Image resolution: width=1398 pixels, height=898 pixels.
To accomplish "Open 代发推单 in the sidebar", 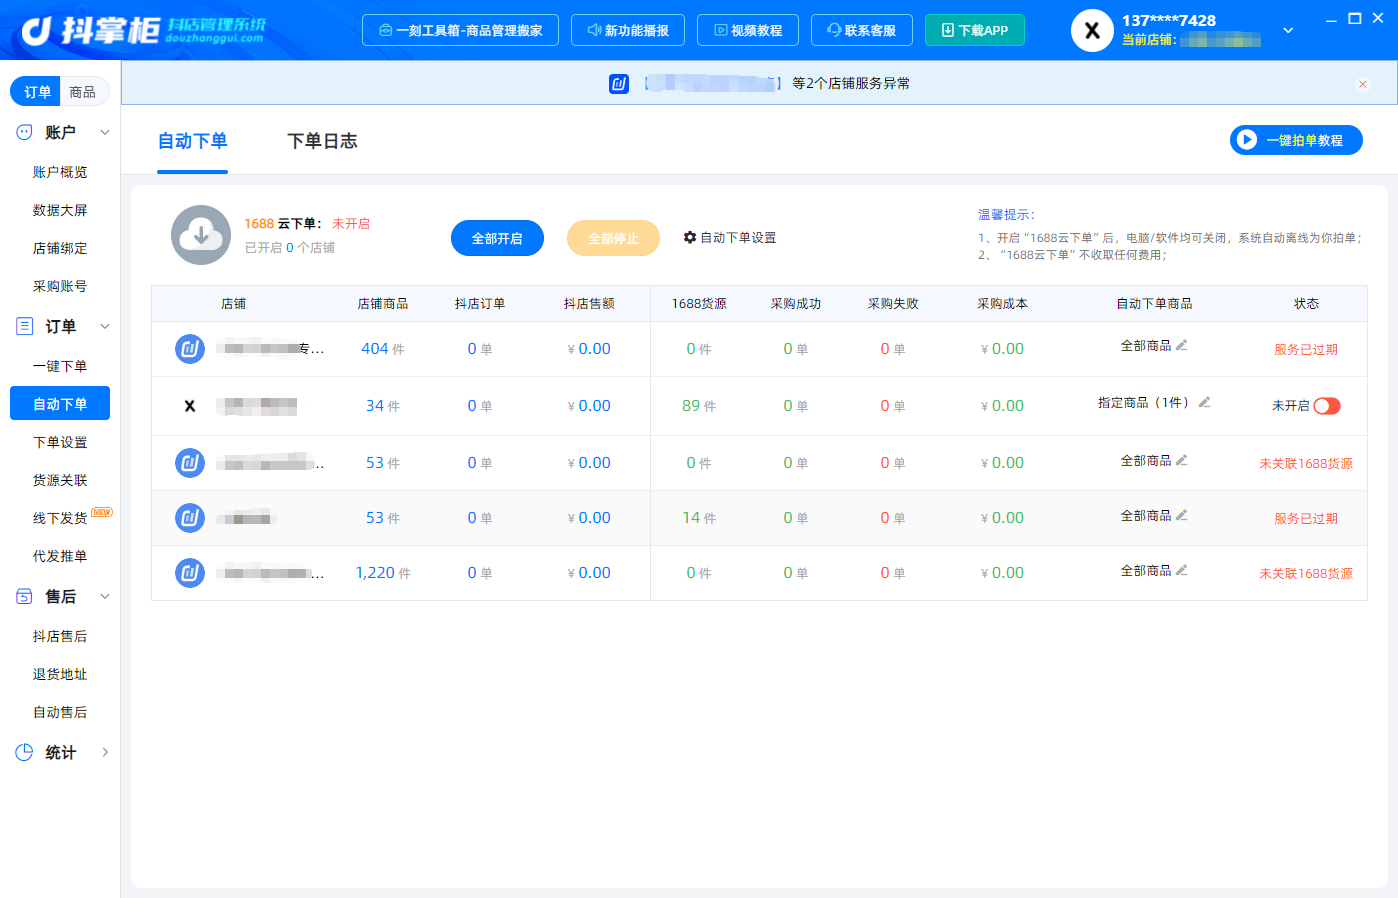I will point(60,556).
